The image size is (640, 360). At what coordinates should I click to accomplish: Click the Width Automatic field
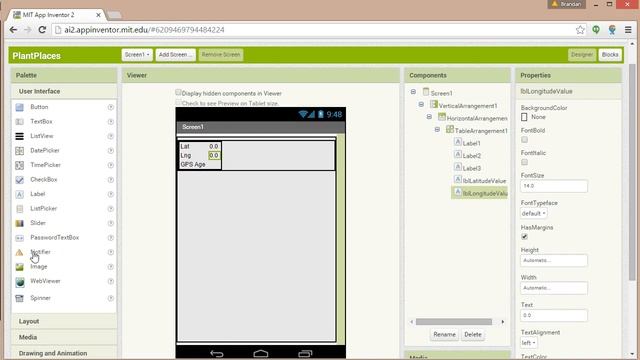(x=554, y=288)
